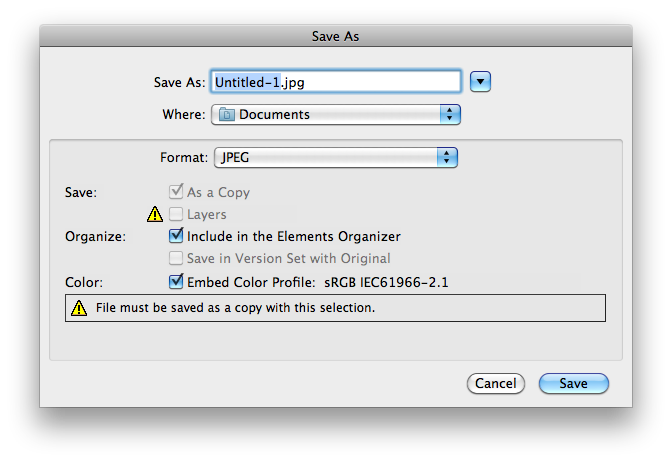The height and width of the screenshot is (462, 672).
Task: Click the warning icon beside Layers
Action: (x=155, y=214)
